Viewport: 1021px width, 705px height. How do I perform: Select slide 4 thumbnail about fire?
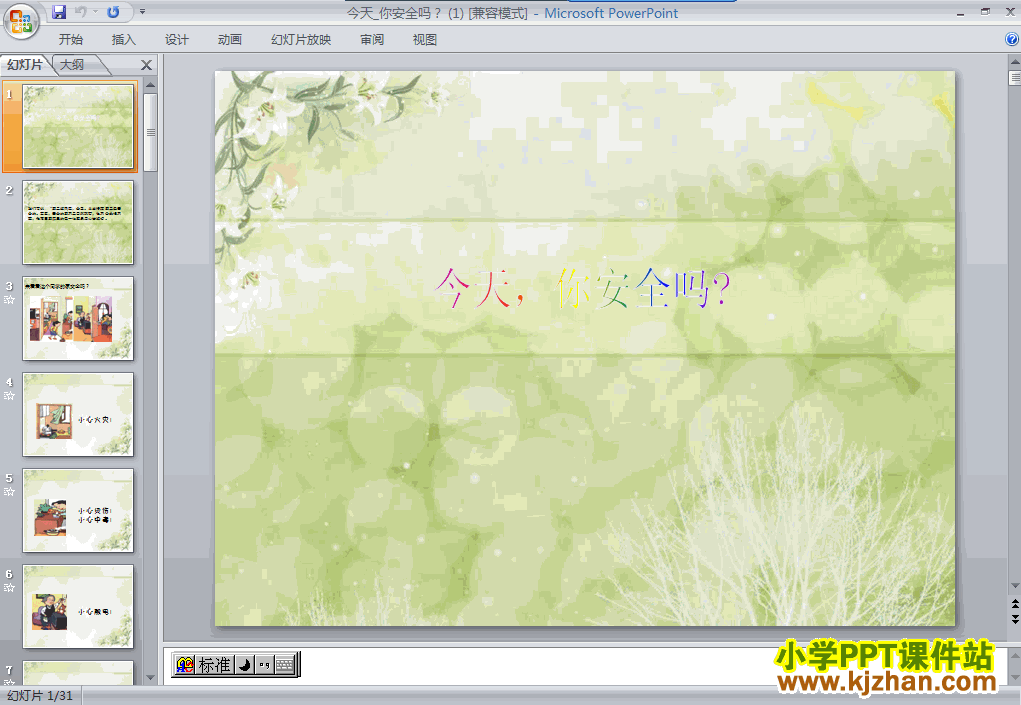[78, 415]
